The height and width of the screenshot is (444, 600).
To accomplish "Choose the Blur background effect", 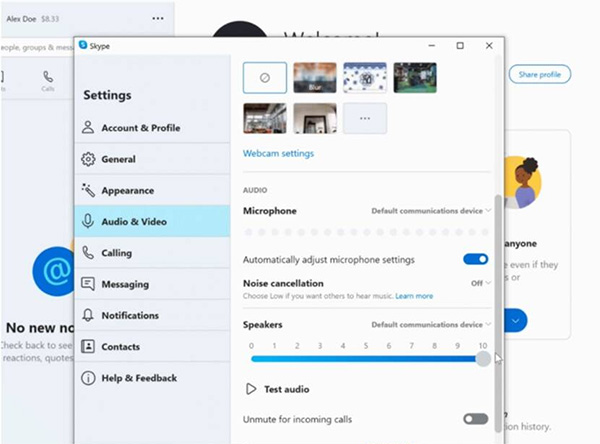I will click(x=315, y=78).
